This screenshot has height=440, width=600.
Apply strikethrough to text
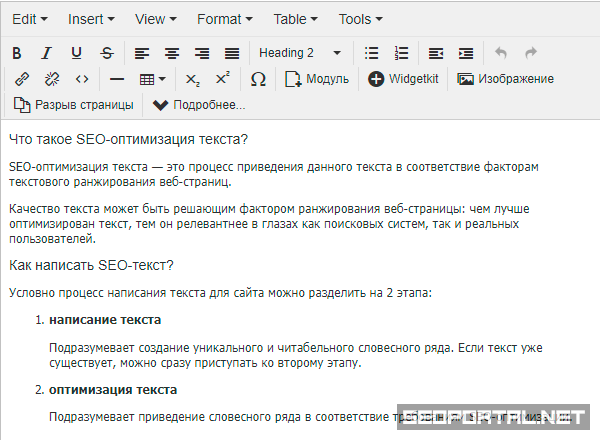[106, 53]
